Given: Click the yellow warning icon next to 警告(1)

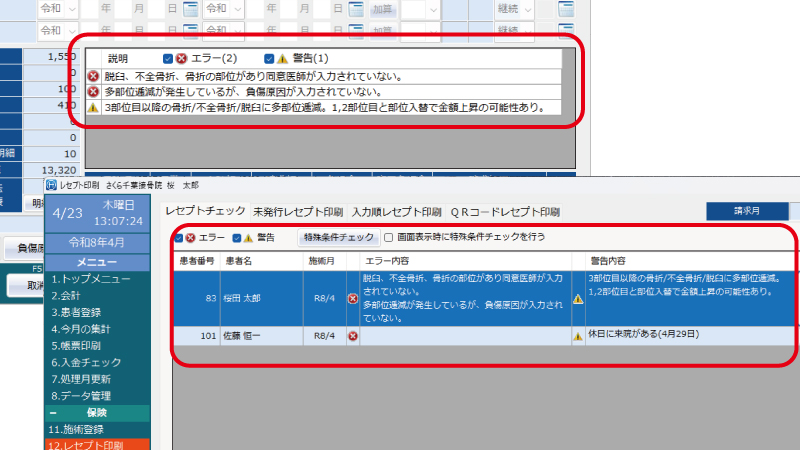Looking at the screenshot, I should point(282,59).
